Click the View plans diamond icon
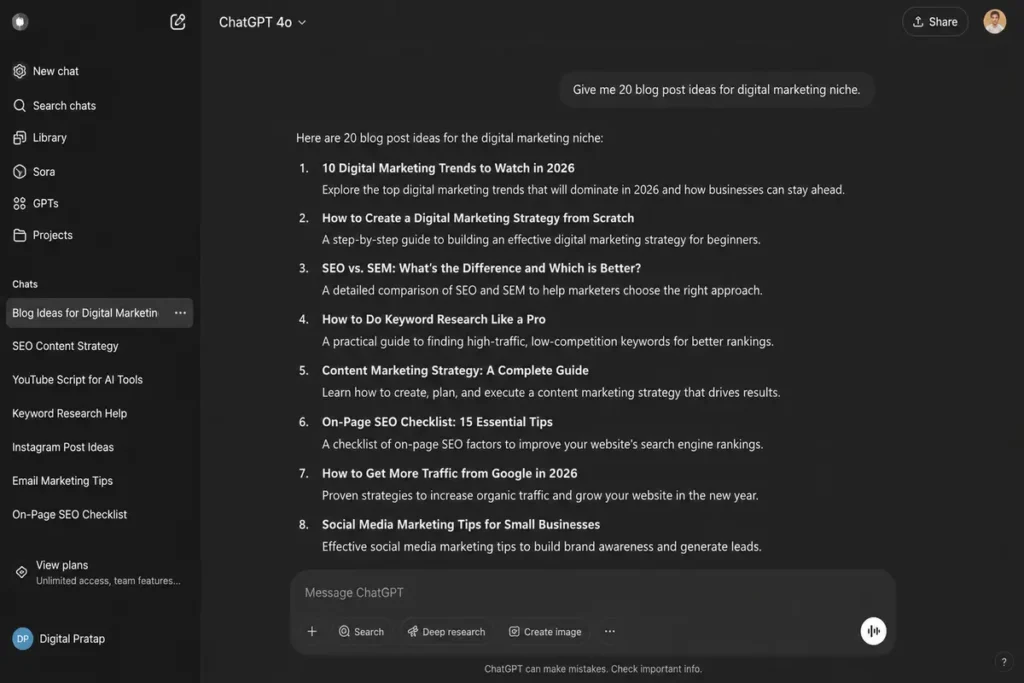The width and height of the screenshot is (1024, 683). (22, 572)
